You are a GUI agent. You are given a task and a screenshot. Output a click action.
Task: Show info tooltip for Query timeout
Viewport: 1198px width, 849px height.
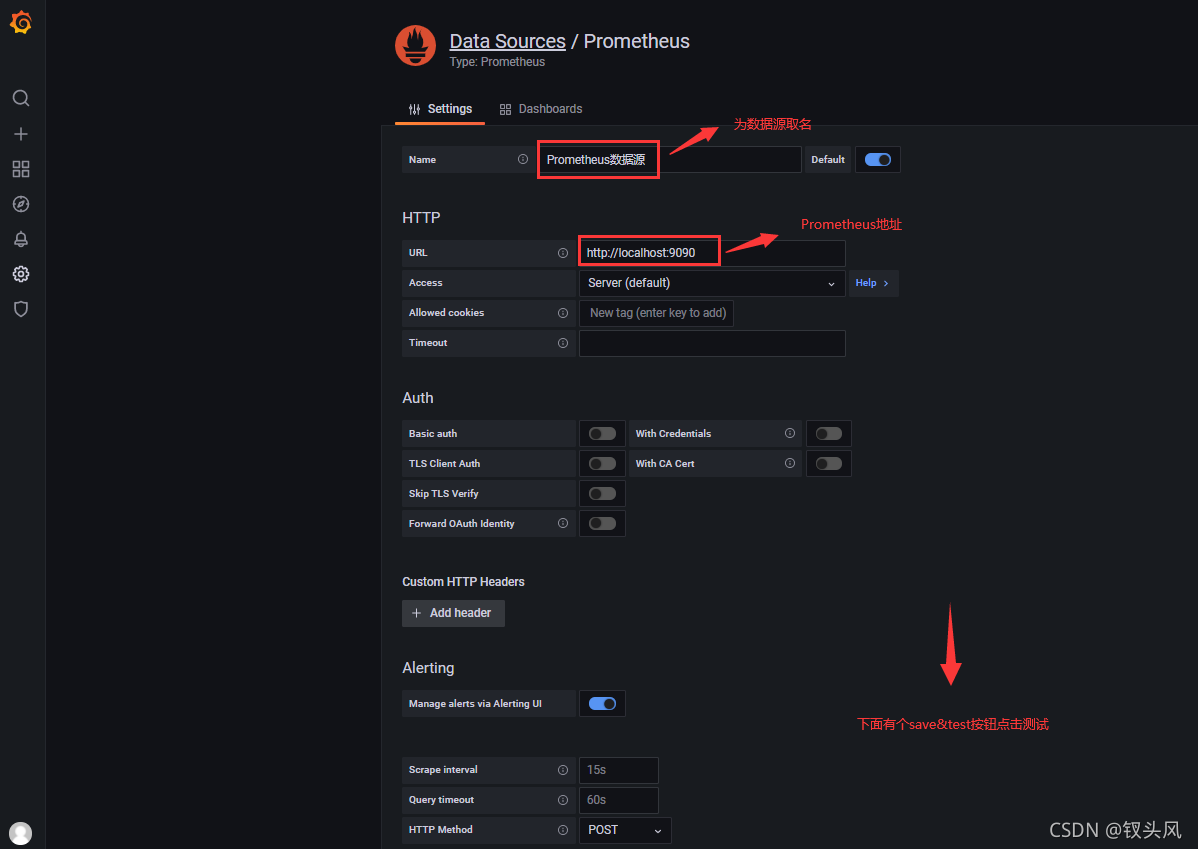coord(563,800)
